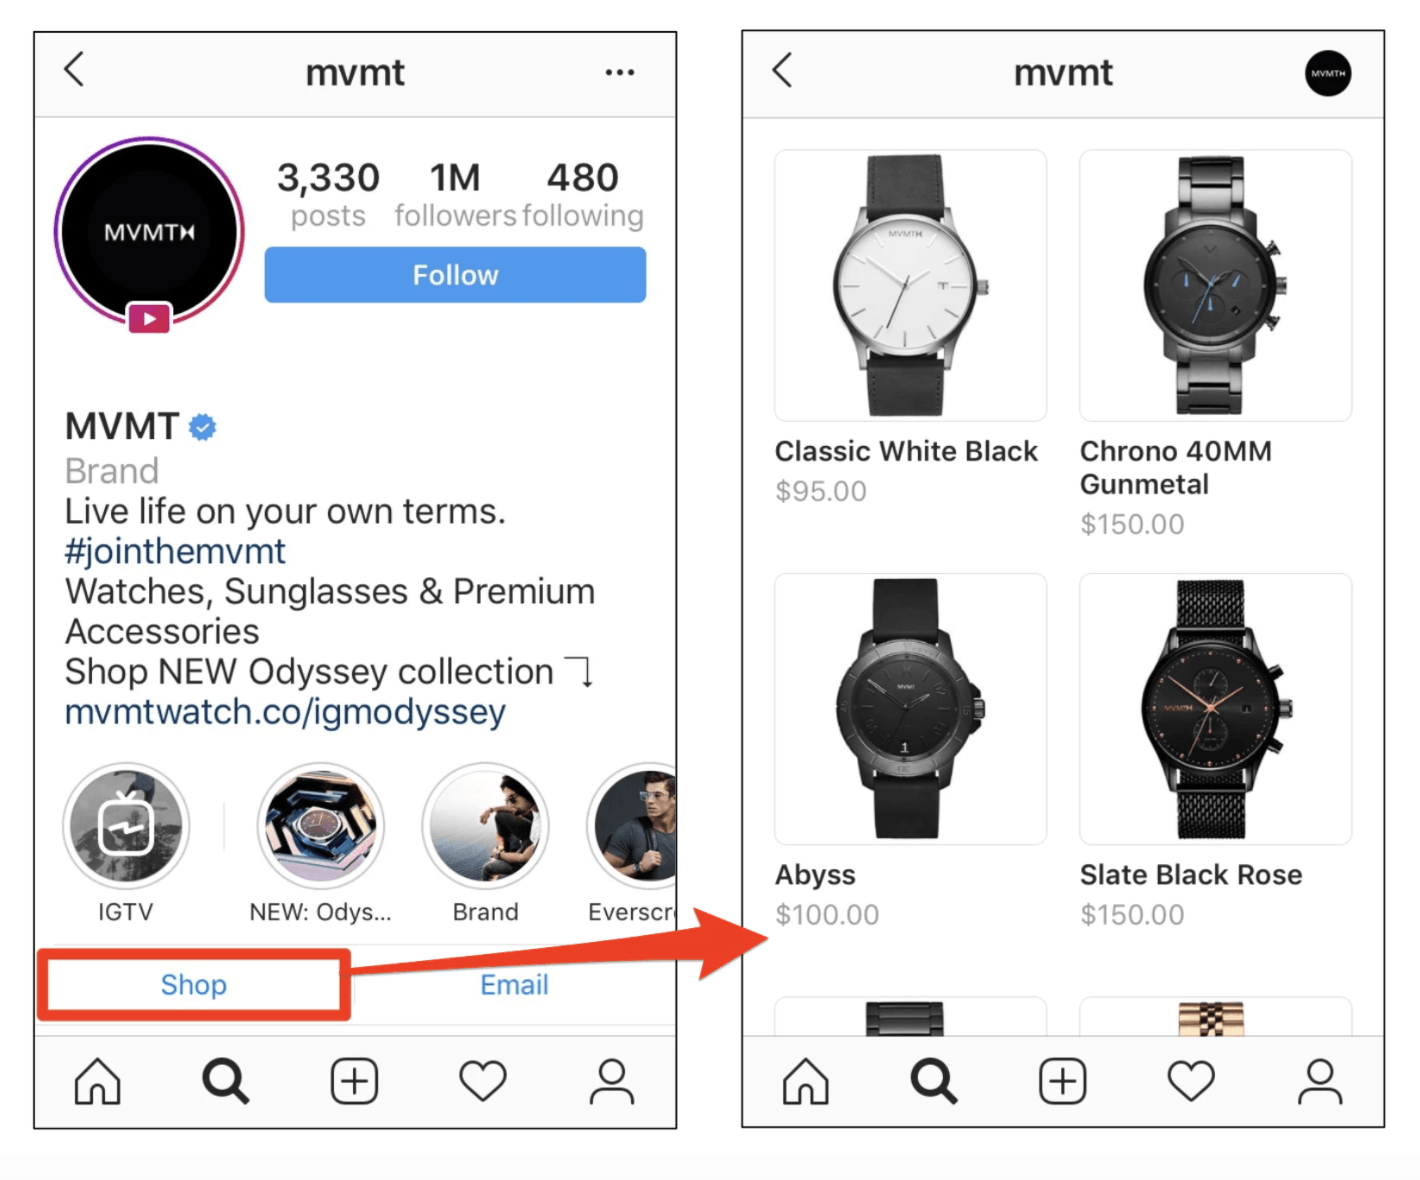
Task: View the MVMT profile picture story
Action: (149, 232)
